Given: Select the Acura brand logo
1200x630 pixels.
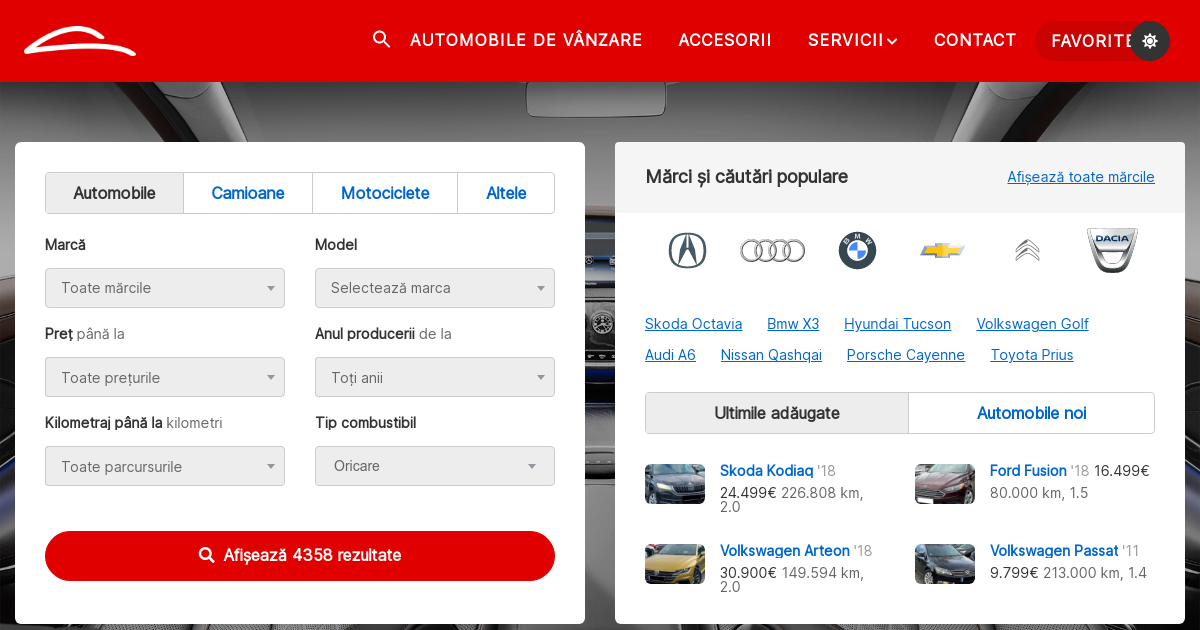Looking at the screenshot, I should (687, 250).
